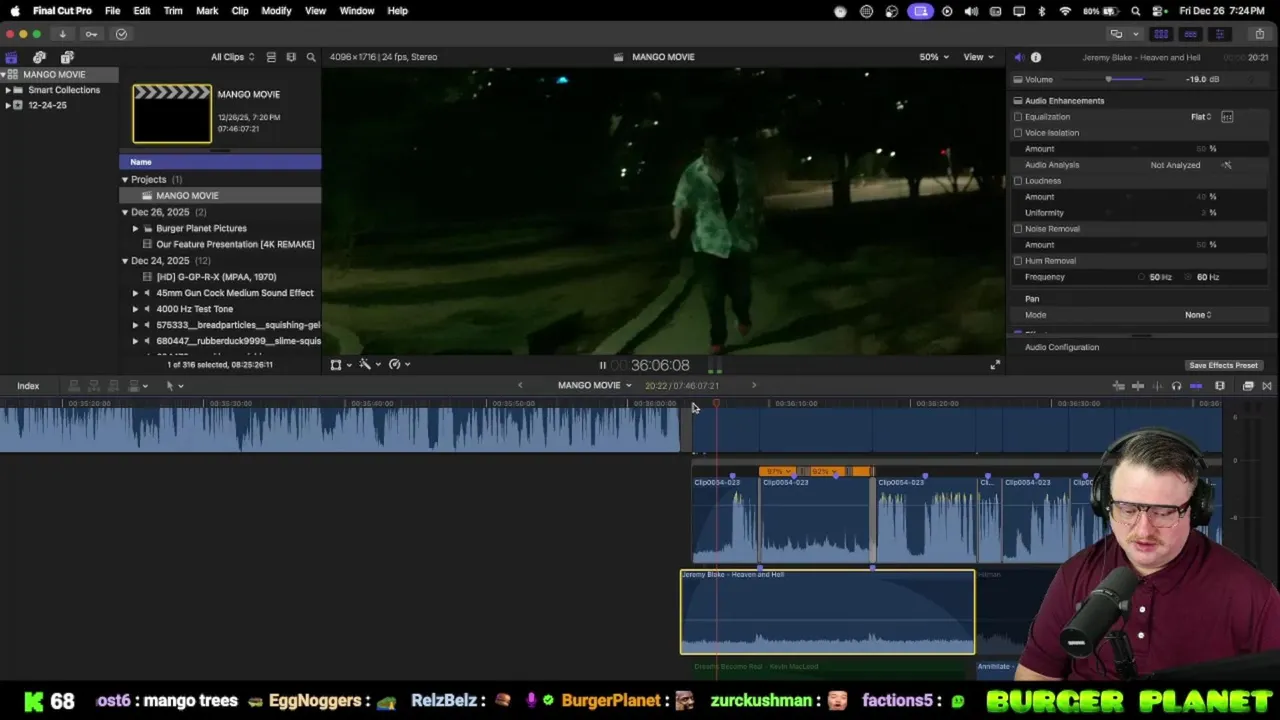The height and width of the screenshot is (720, 1280).
Task: Open the Edit menu
Action: pos(142,11)
